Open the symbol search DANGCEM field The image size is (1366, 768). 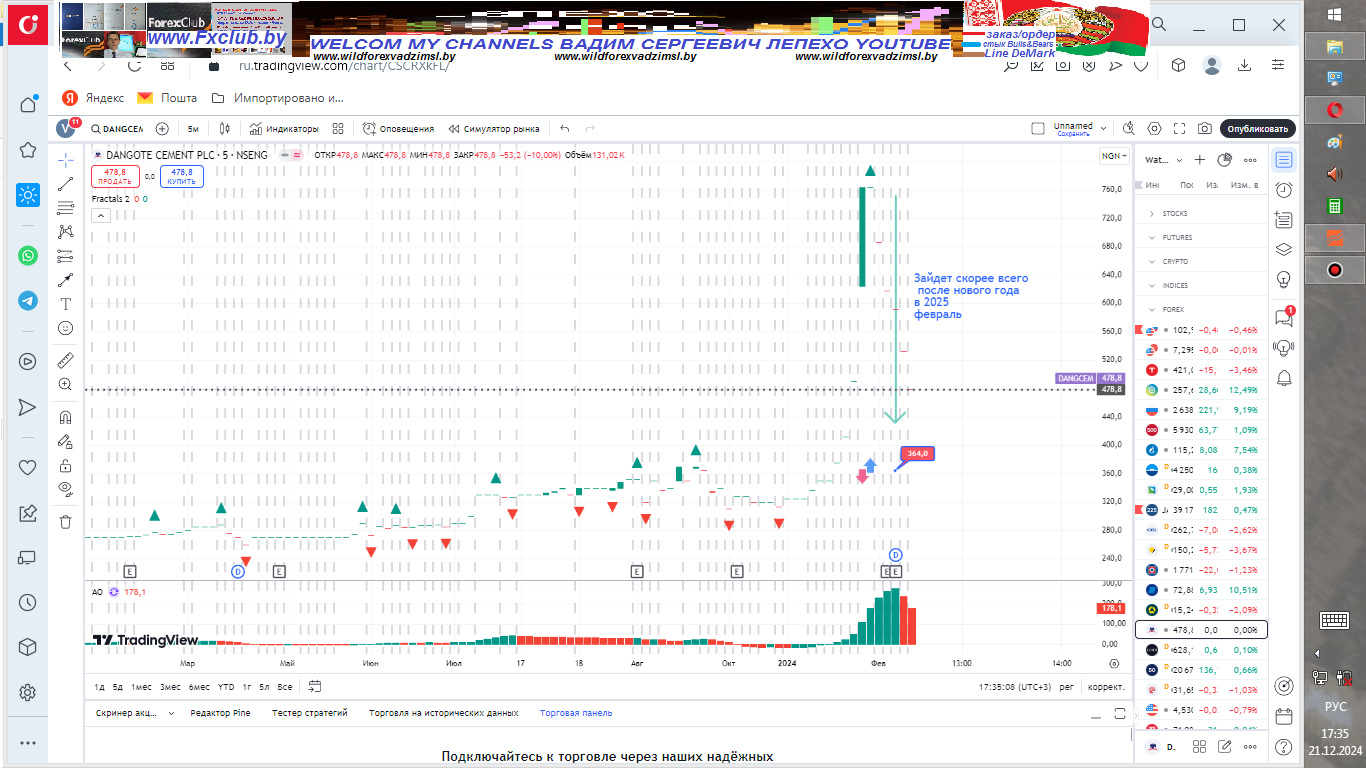click(x=116, y=129)
